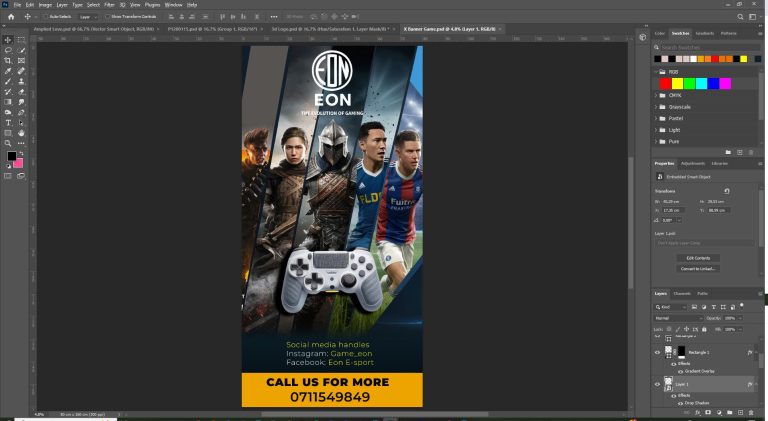
Task: Choose the Crop tool
Action: coord(8,61)
